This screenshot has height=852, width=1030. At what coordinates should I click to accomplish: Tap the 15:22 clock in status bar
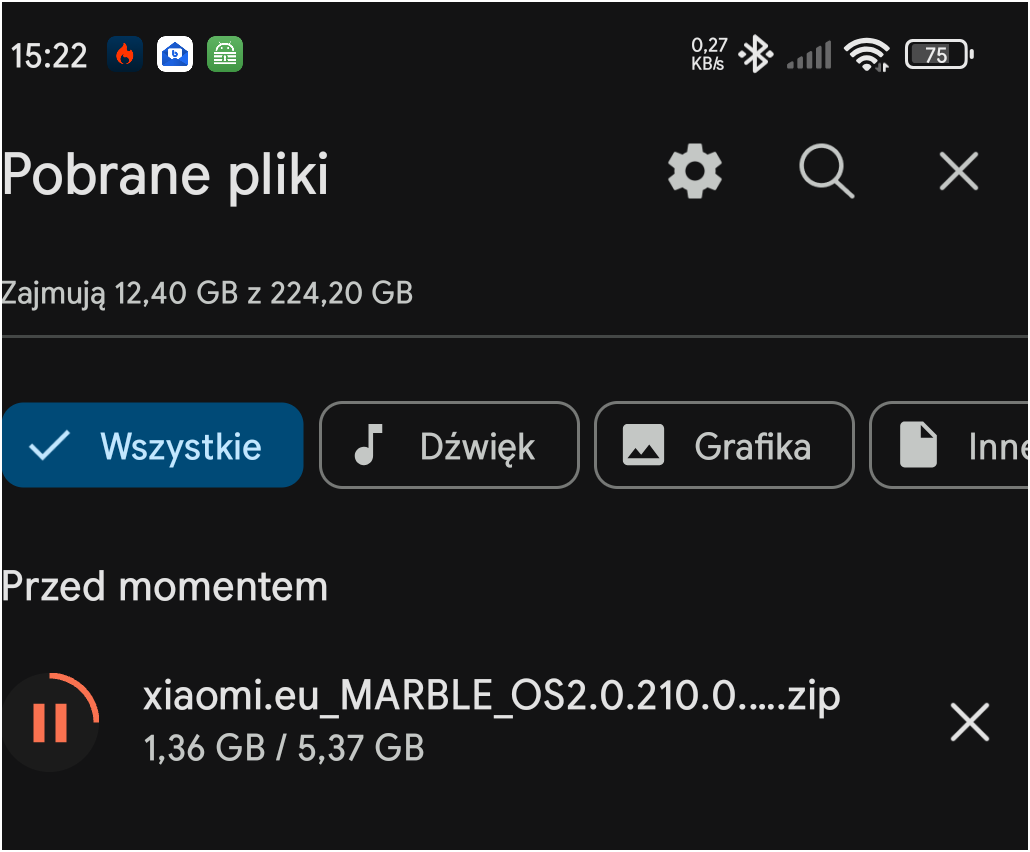(49, 55)
